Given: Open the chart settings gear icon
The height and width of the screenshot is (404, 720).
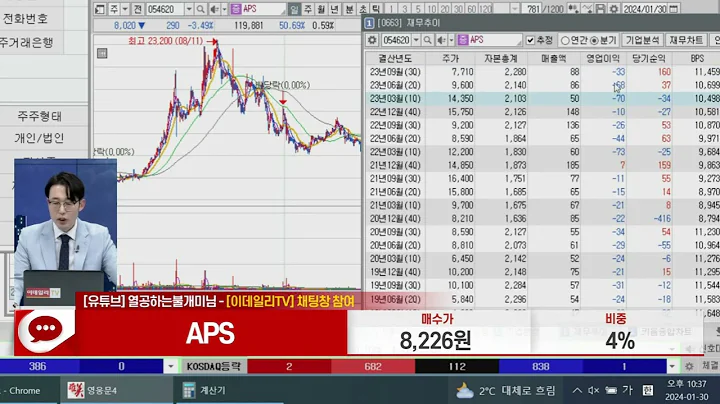Looking at the screenshot, I should pos(614,9).
